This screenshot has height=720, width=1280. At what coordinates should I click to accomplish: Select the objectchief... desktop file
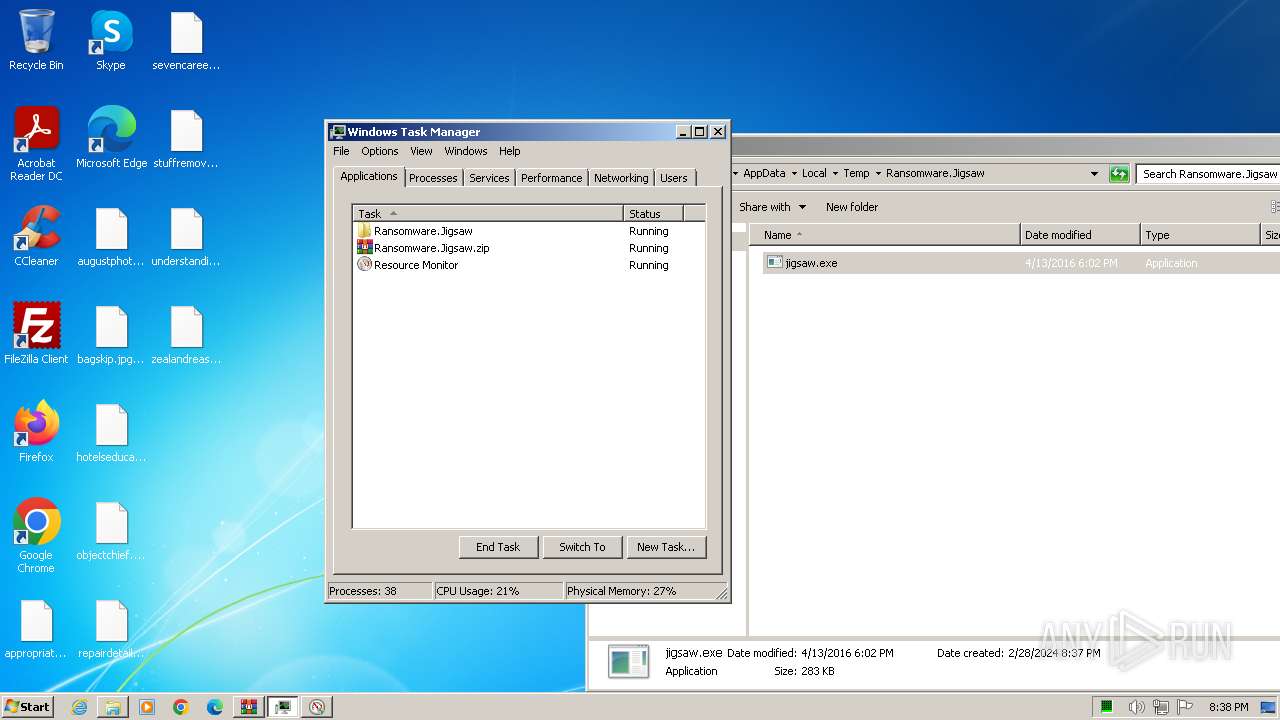[x=111, y=530]
